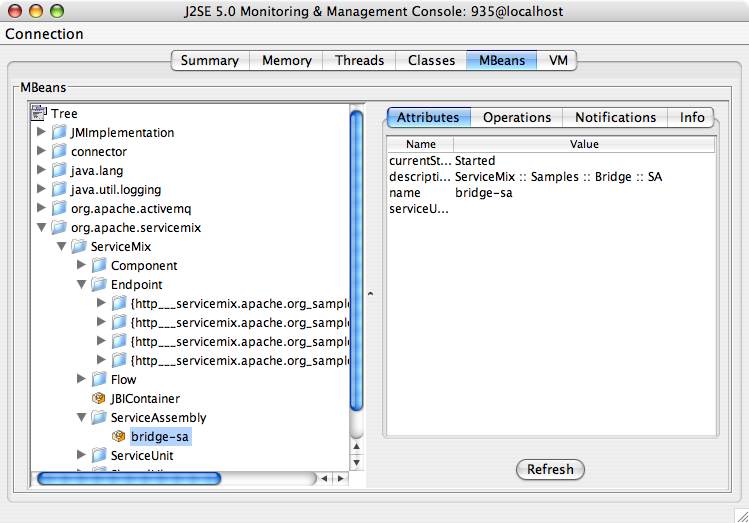
Task: Select the JBIContainer tree item
Action: click(x=145, y=398)
